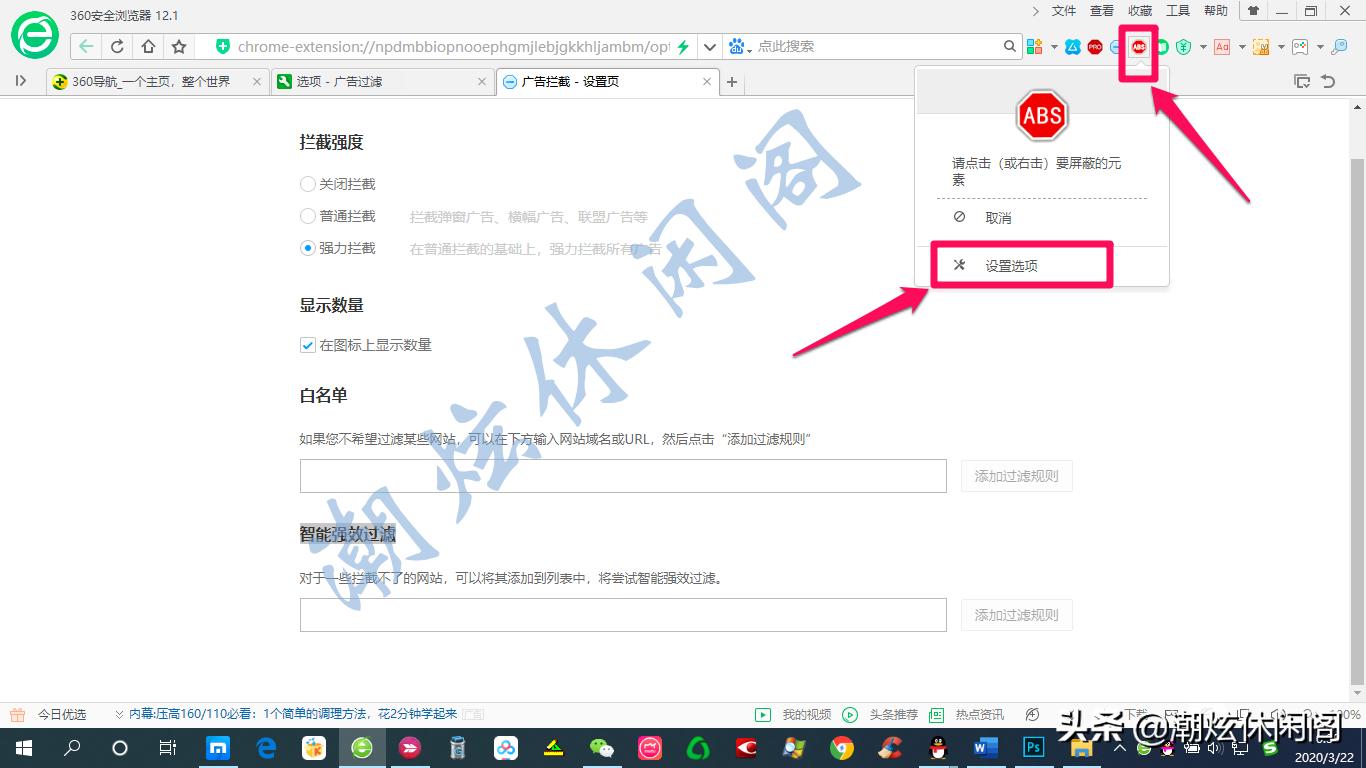This screenshot has height=768, width=1366.
Task: Click the whitelist URL input field
Action: tap(620, 475)
